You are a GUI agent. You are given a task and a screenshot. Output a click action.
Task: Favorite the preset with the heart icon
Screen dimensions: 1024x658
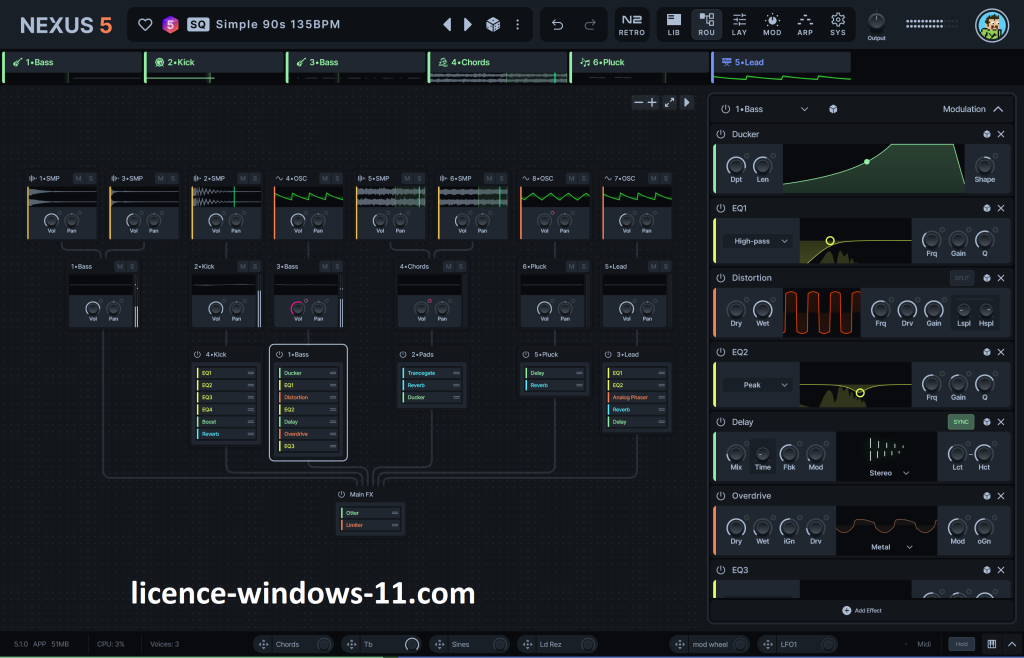[145, 24]
